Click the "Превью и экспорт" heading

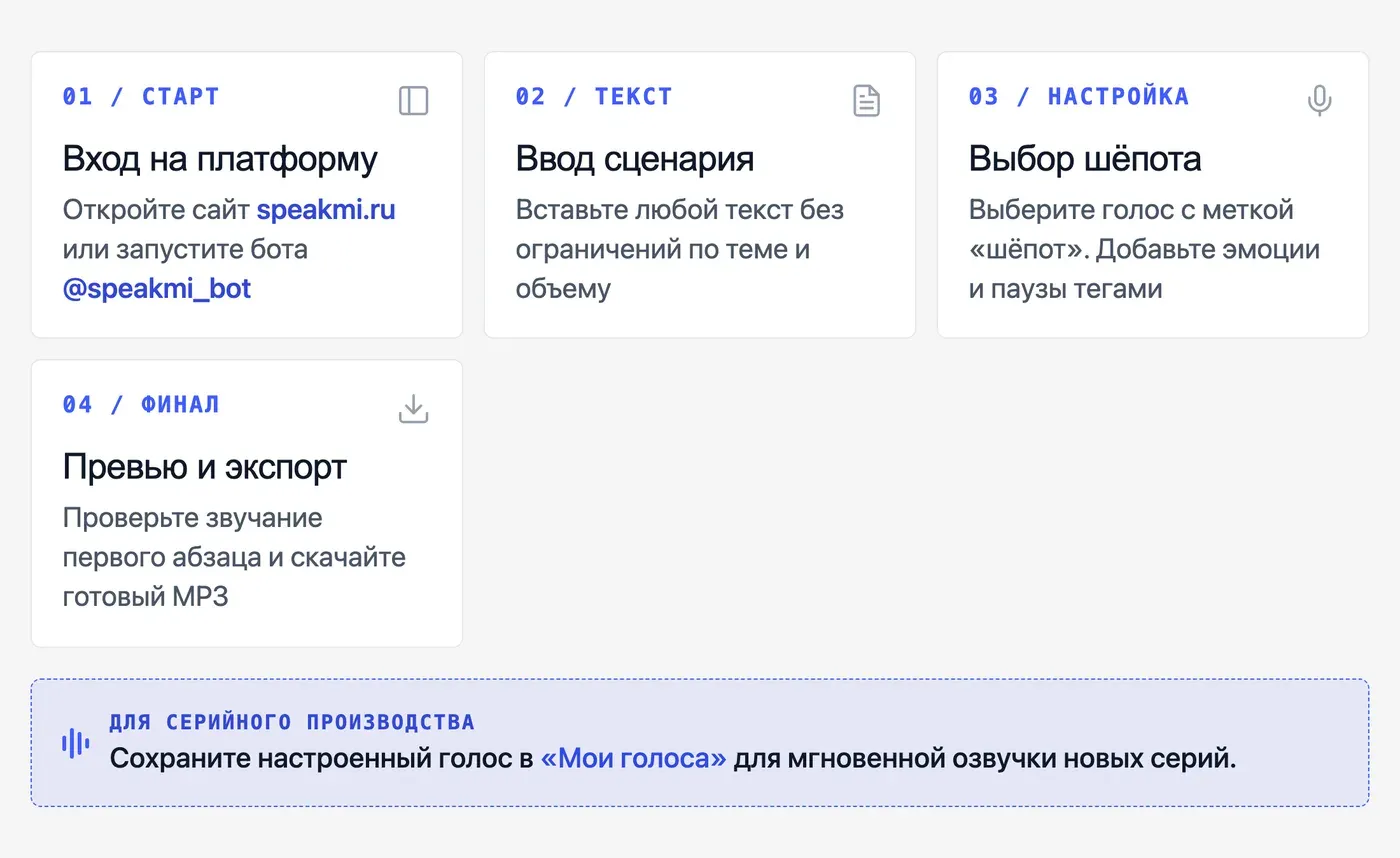click(x=205, y=467)
